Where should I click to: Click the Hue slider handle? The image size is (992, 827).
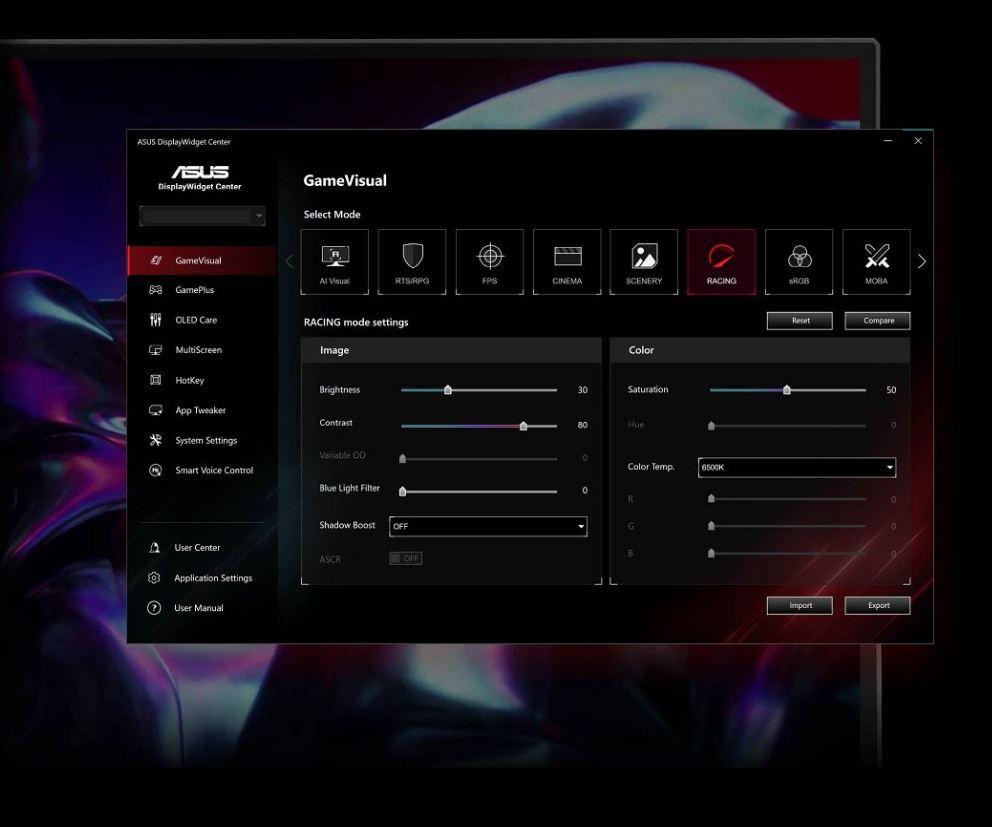711,426
